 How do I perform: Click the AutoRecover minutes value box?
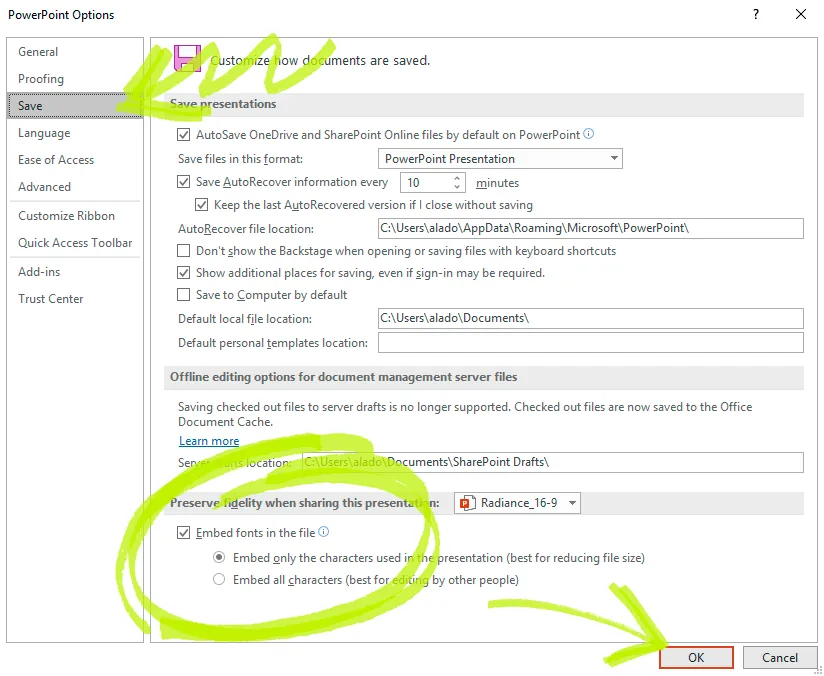(426, 182)
